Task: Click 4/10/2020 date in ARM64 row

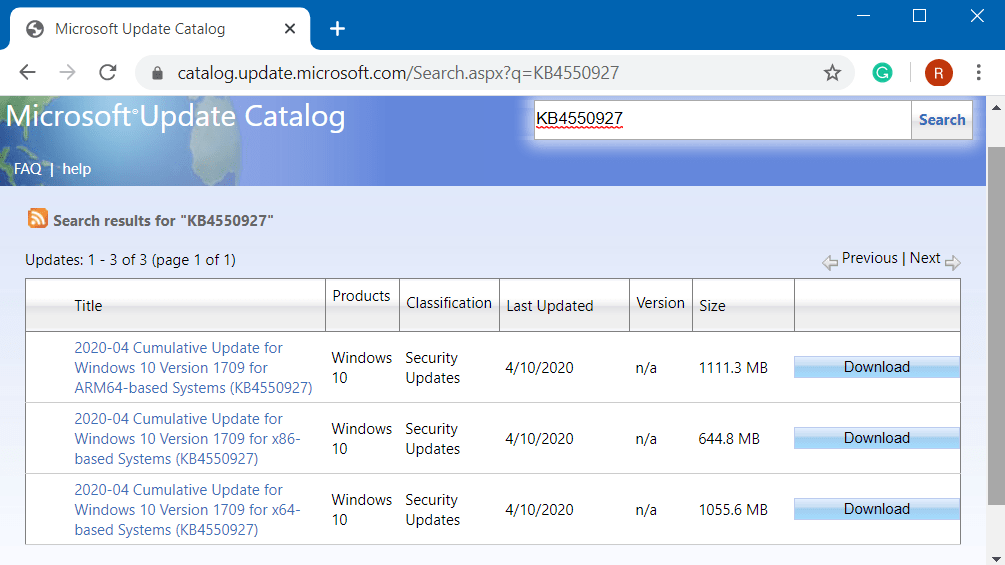Action: click(539, 368)
